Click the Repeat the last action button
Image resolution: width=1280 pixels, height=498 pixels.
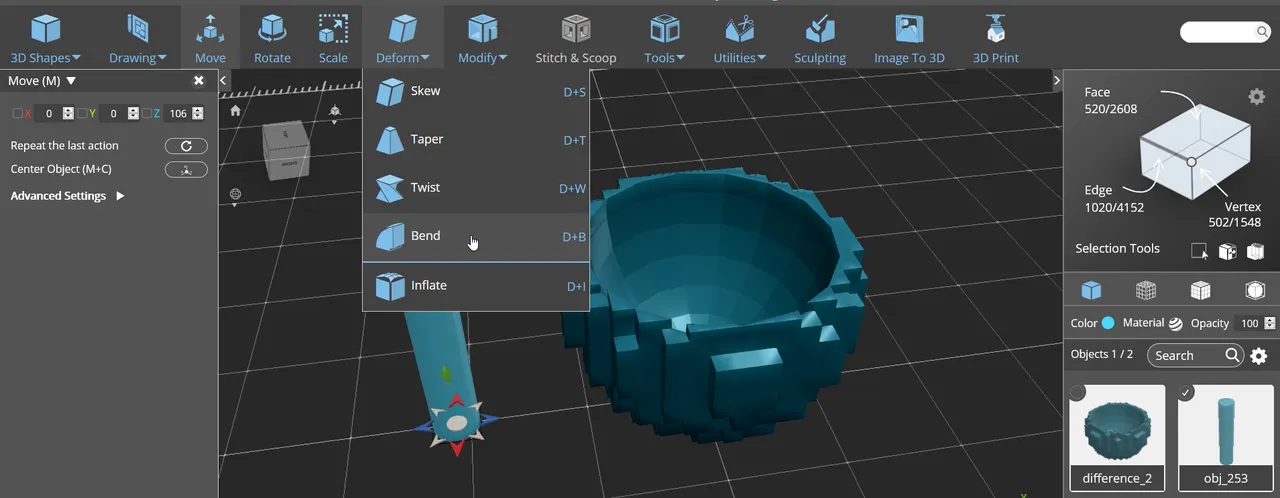(x=186, y=146)
